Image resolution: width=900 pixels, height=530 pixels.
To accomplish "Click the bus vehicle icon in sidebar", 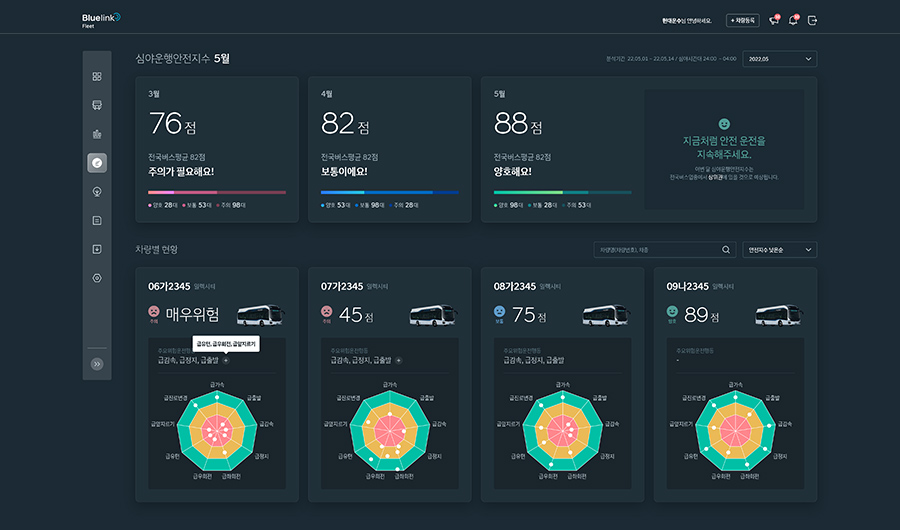I will click(x=97, y=105).
